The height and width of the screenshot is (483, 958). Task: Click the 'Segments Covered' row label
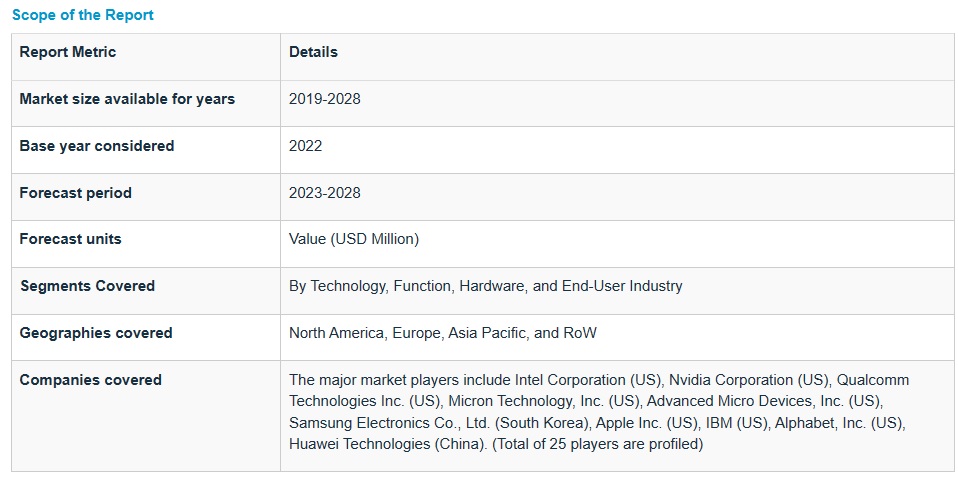pos(88,286)
